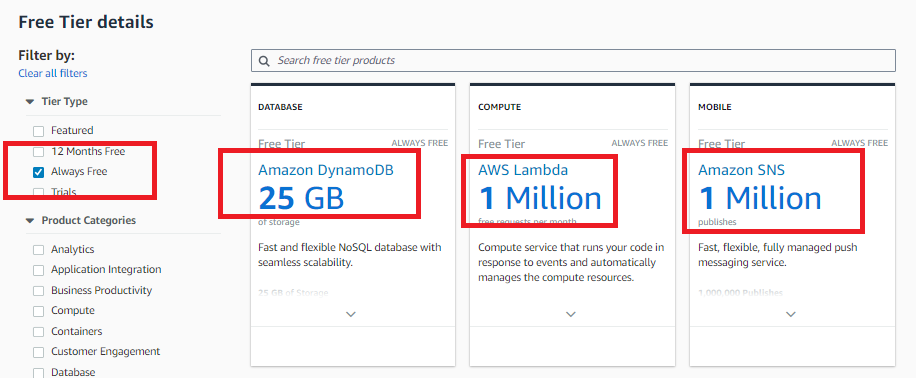The width and height of the screenshot is (916, 378).
Task: Click the 25 GB storage text
Action: pyautogui.click(x=301, y=198)
